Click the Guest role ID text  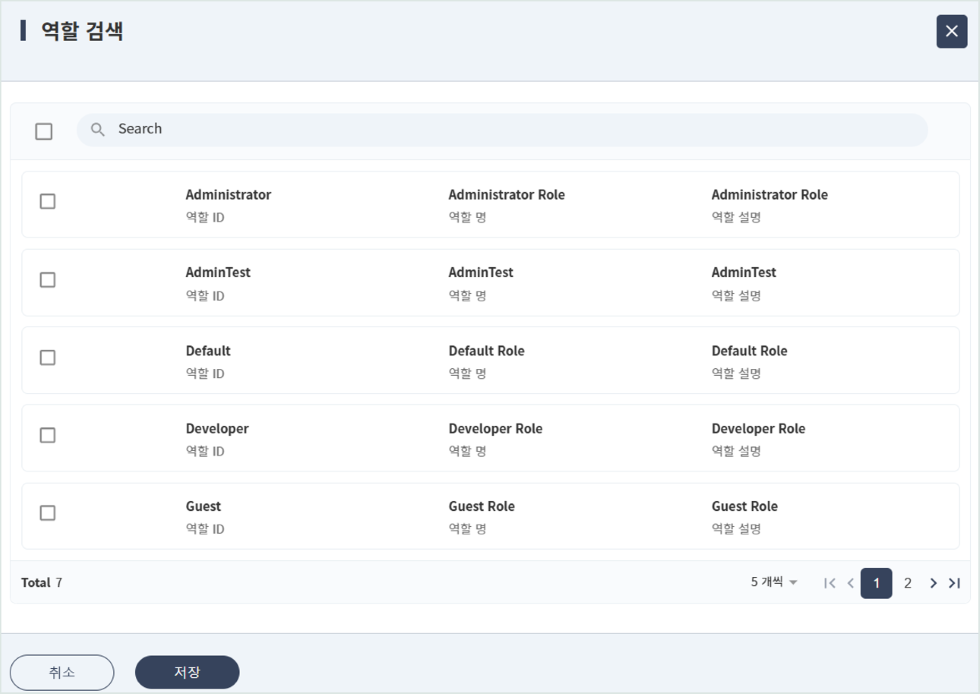tap(203, 506)
